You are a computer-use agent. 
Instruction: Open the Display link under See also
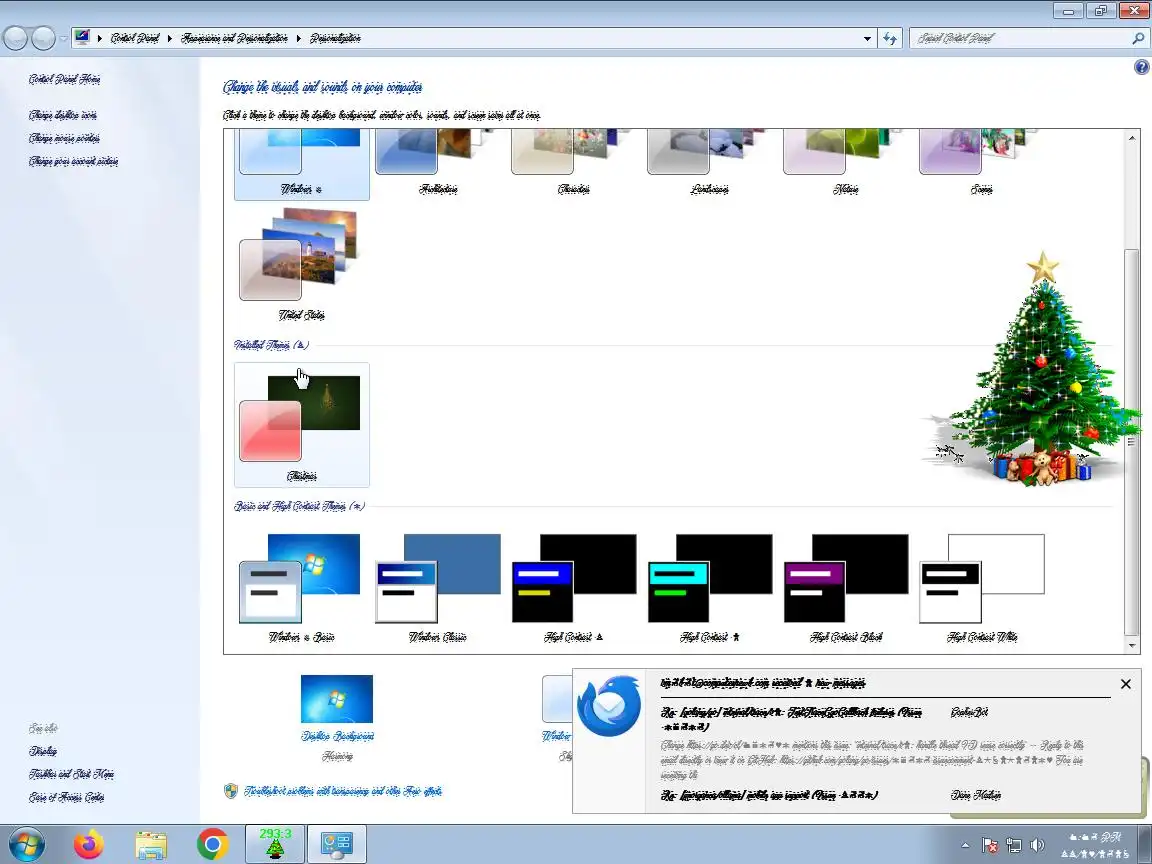43,751
